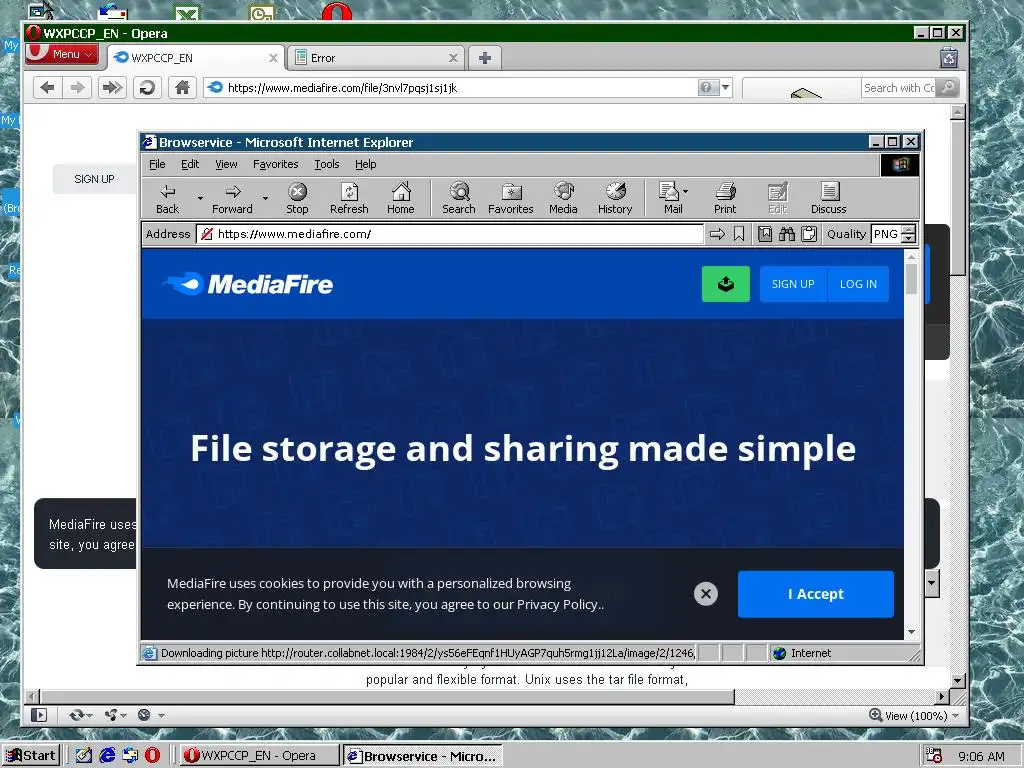1024x768 pixels.
Task: Click Opera's back arrow navigation button
Action: tap(47, 88)
